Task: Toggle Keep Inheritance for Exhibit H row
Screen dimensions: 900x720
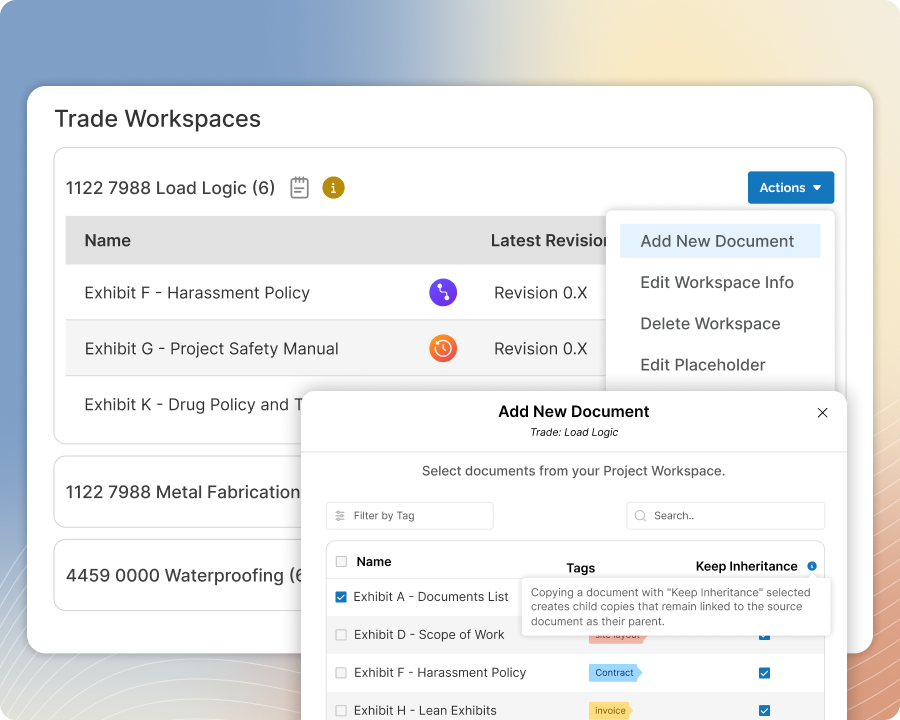Action: click(x=765, y=711)
